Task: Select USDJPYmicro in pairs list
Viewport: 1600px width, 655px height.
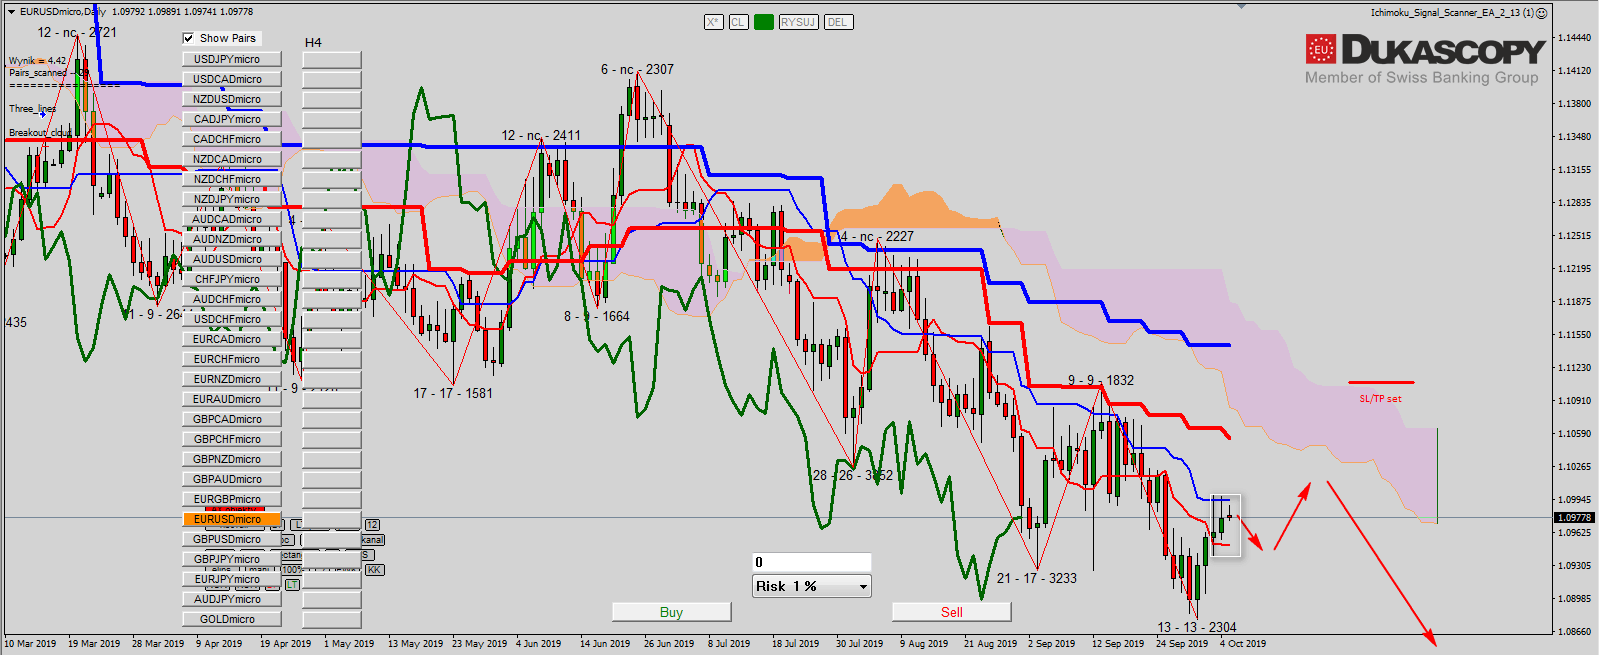Action: [x=231, y=60]
